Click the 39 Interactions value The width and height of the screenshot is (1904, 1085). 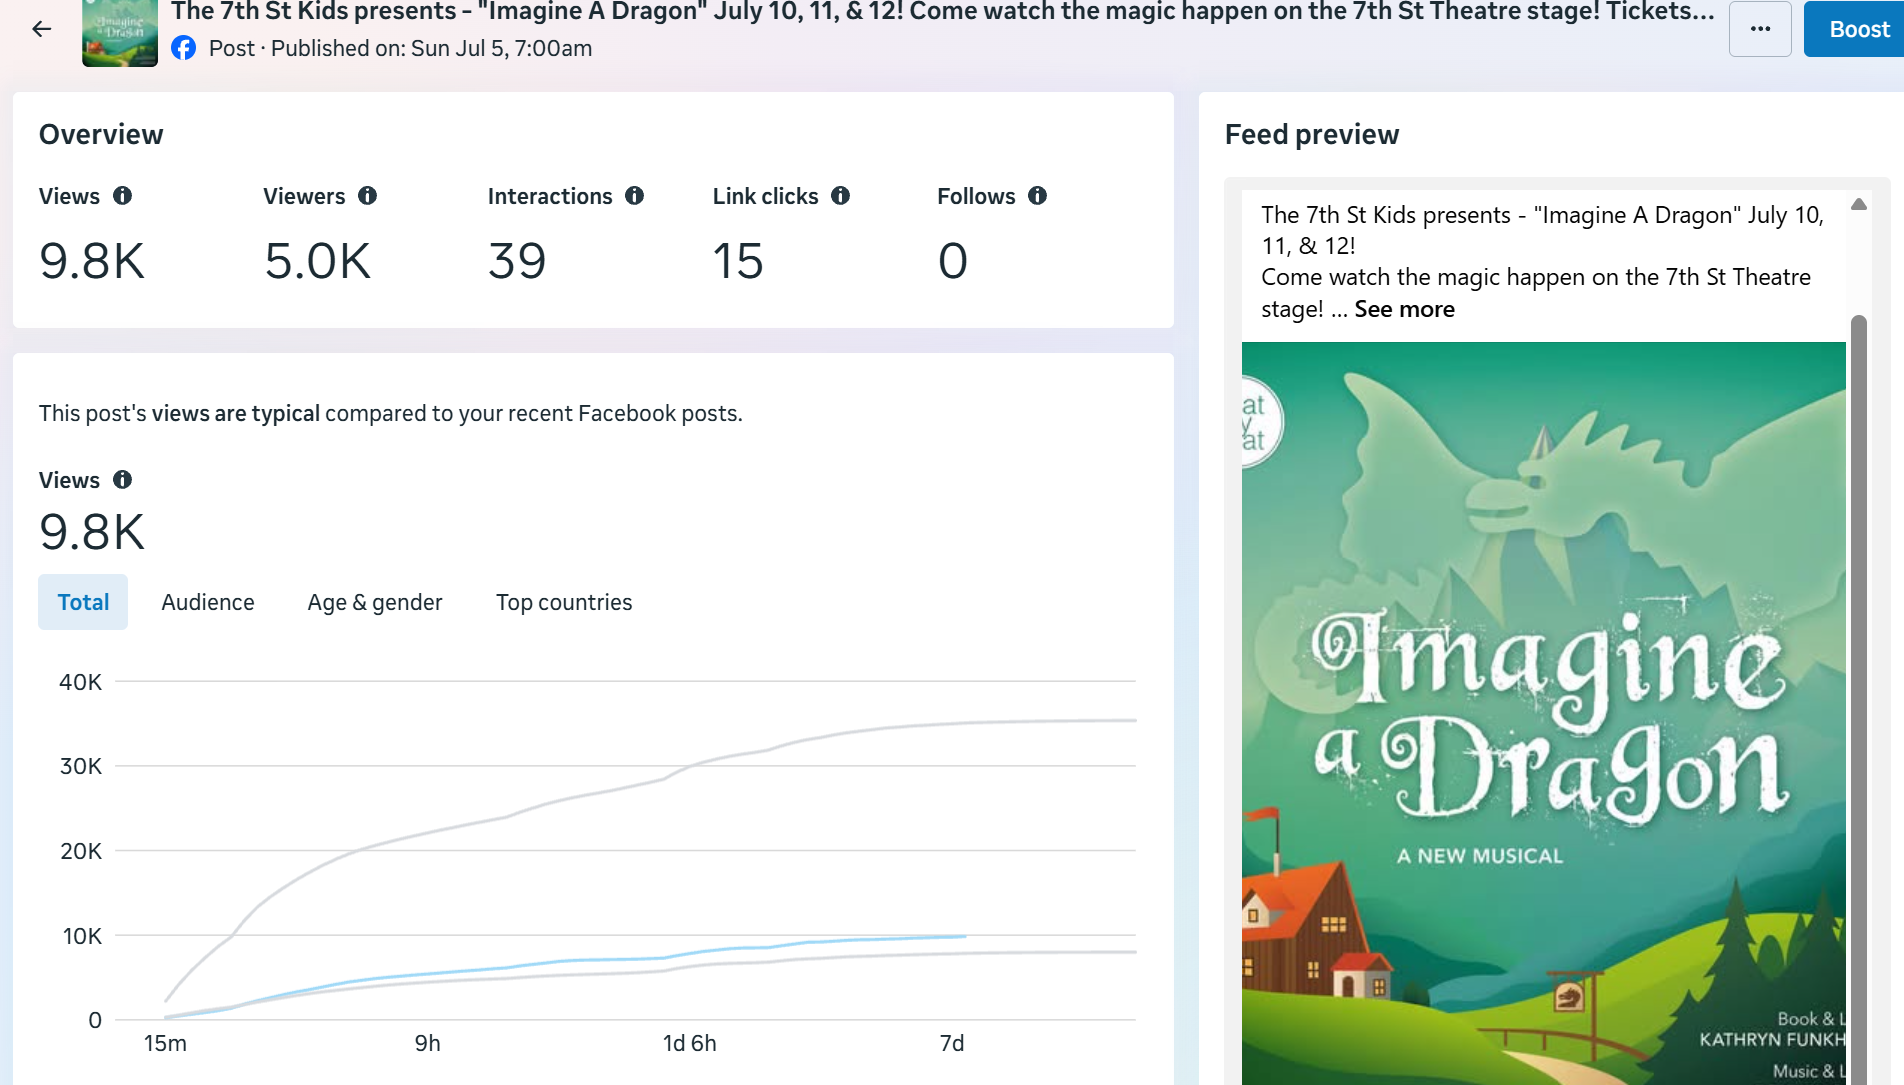(x=517, y=261)
